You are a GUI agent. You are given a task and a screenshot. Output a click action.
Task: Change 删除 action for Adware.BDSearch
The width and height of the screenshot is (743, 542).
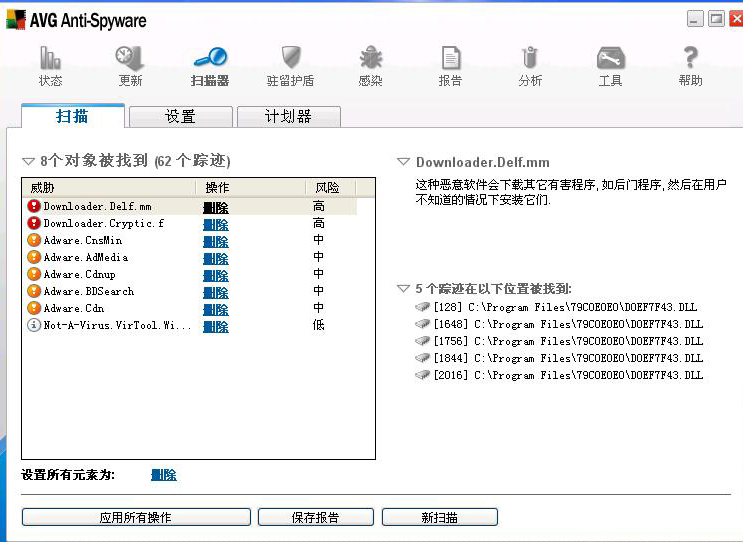coord(216,293)
